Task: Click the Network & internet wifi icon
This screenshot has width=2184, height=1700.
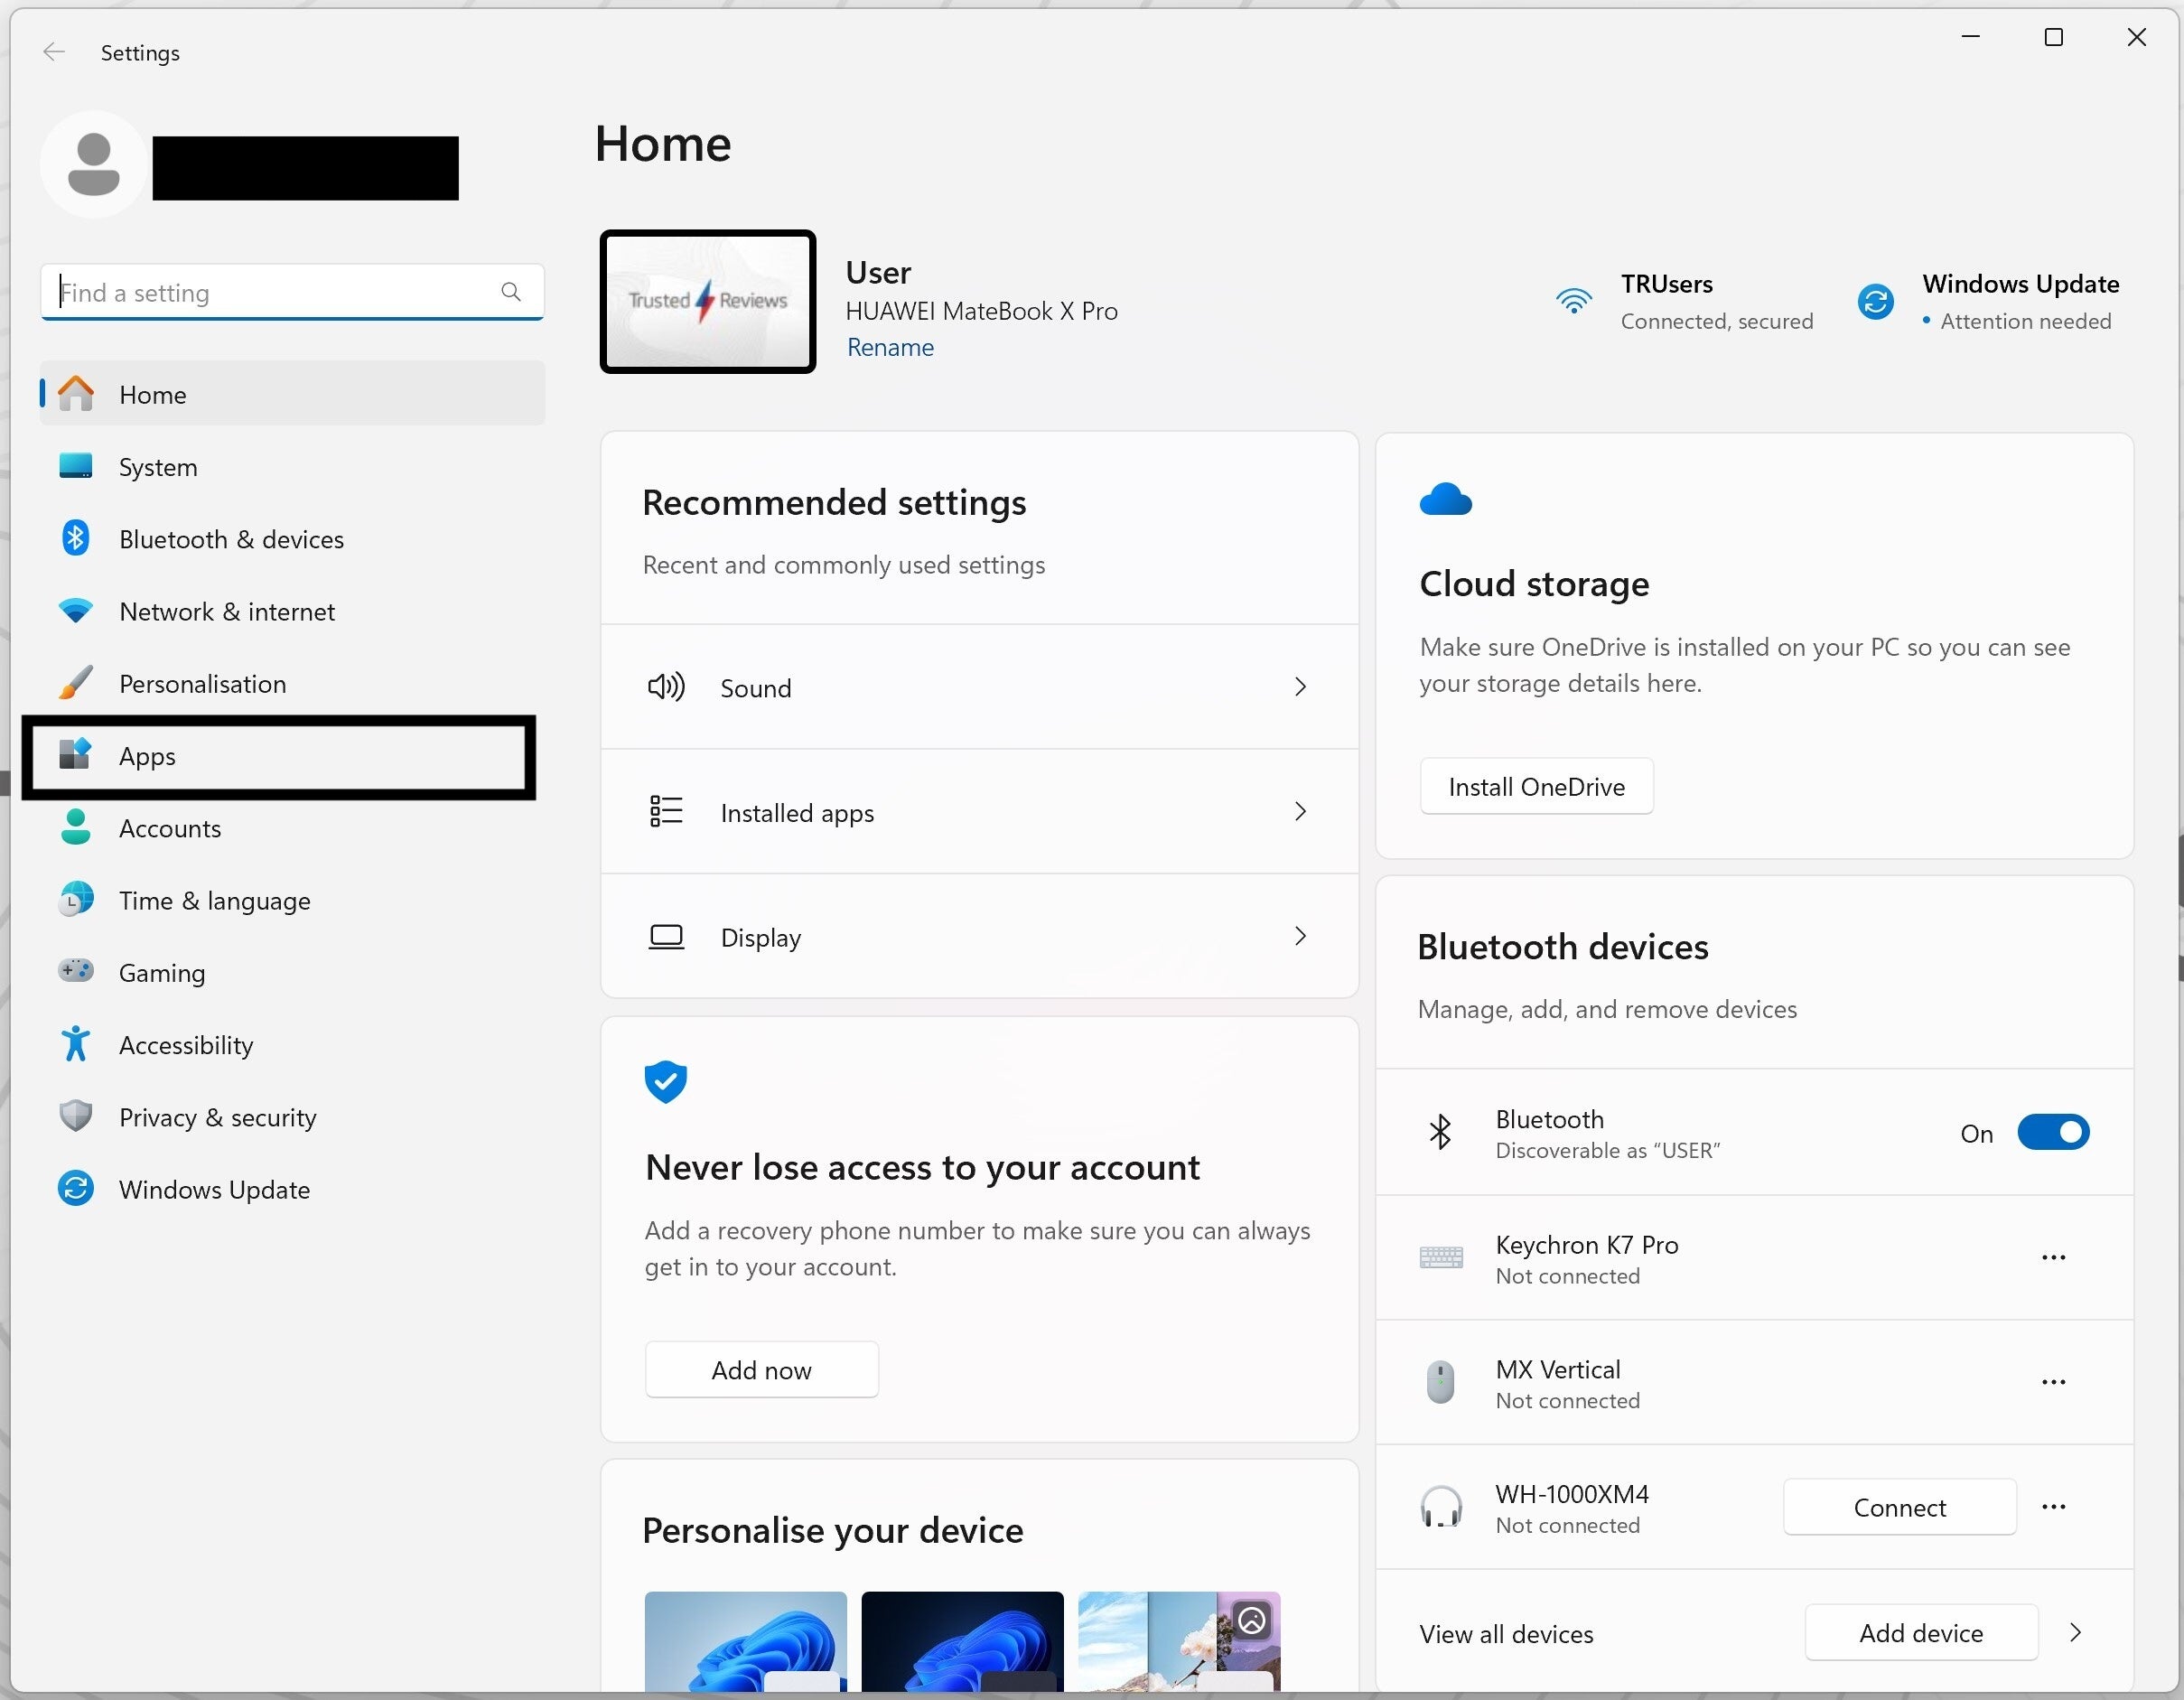Action: (x=76, y=610)
